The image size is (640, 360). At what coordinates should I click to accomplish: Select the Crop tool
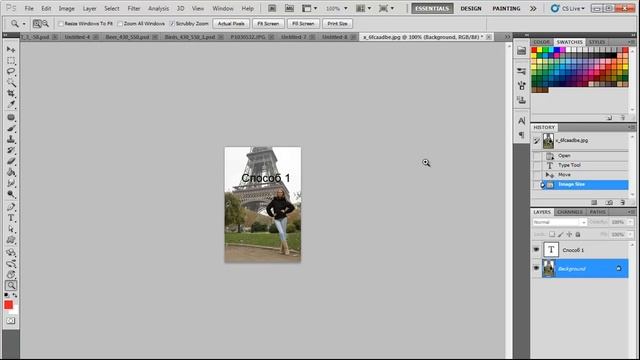click(x=11, y=93)
